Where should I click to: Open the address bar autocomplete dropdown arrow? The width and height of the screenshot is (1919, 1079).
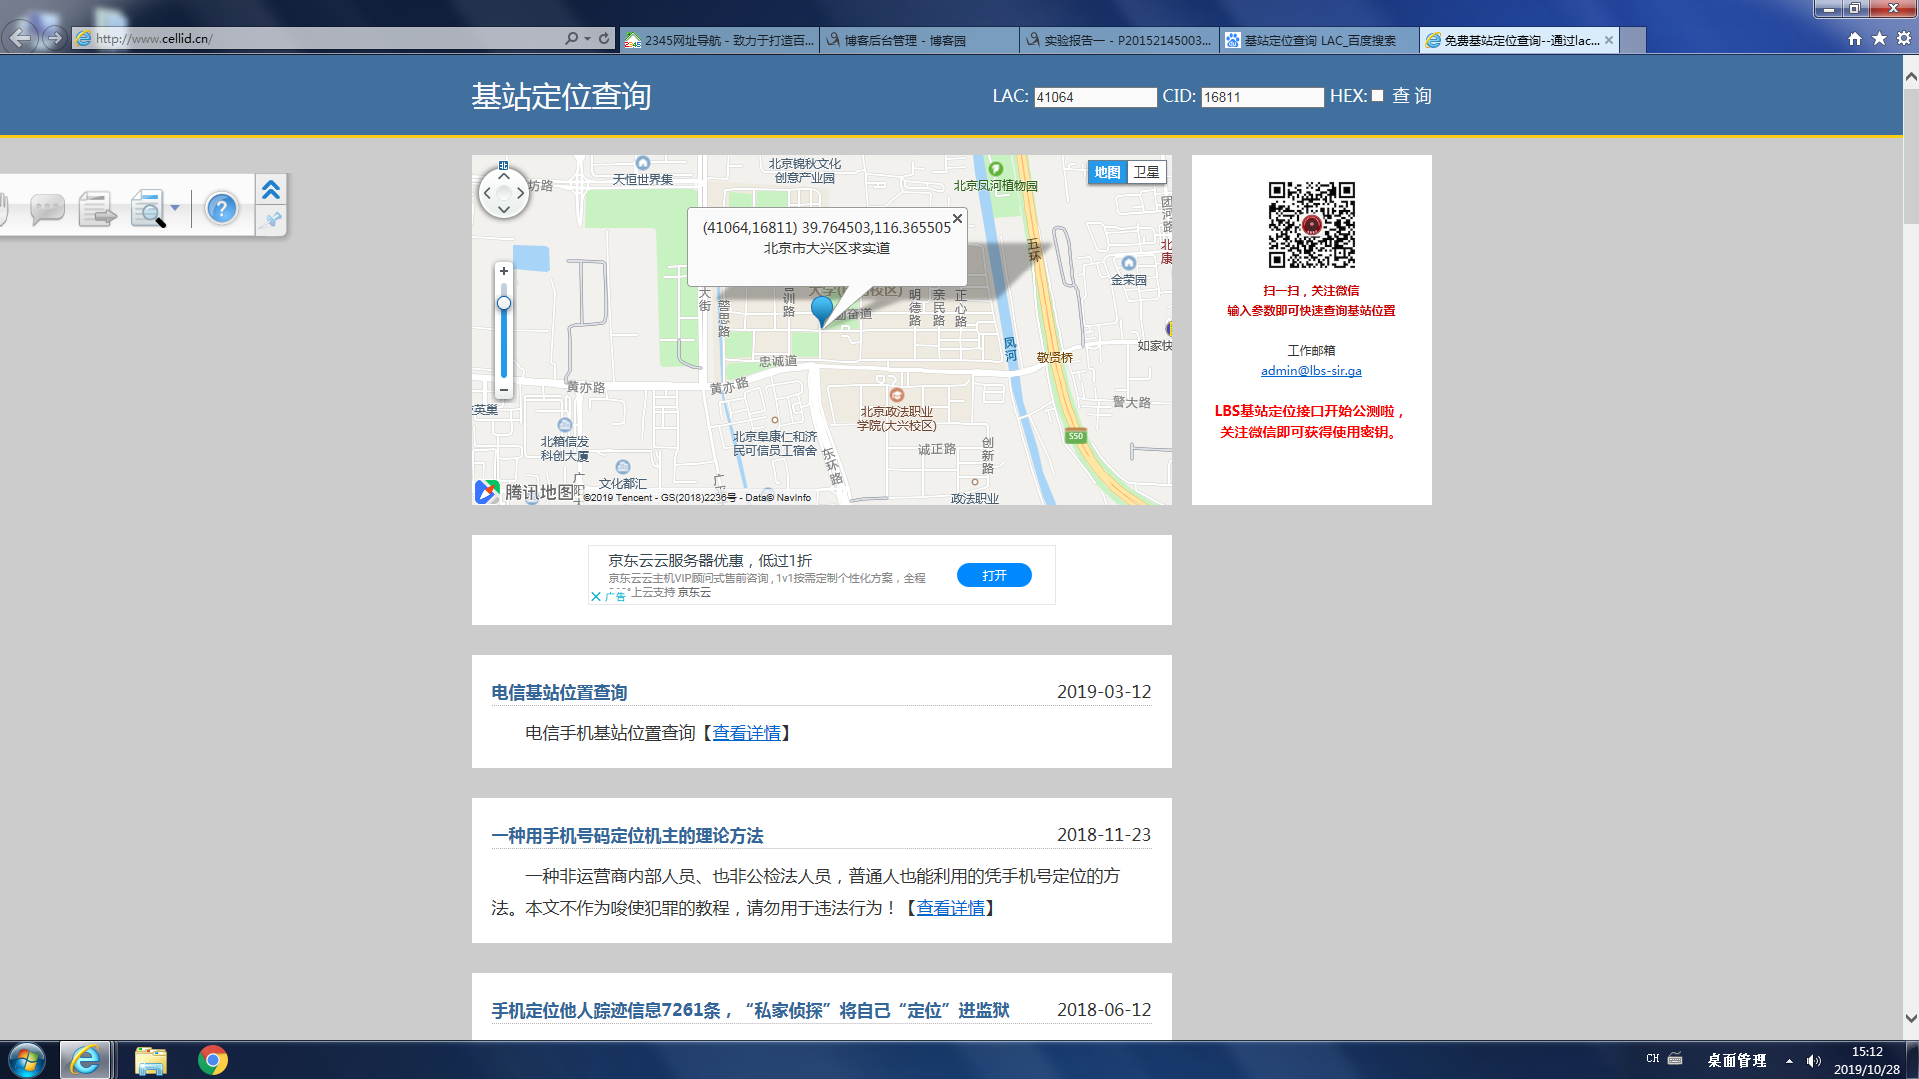587,39
